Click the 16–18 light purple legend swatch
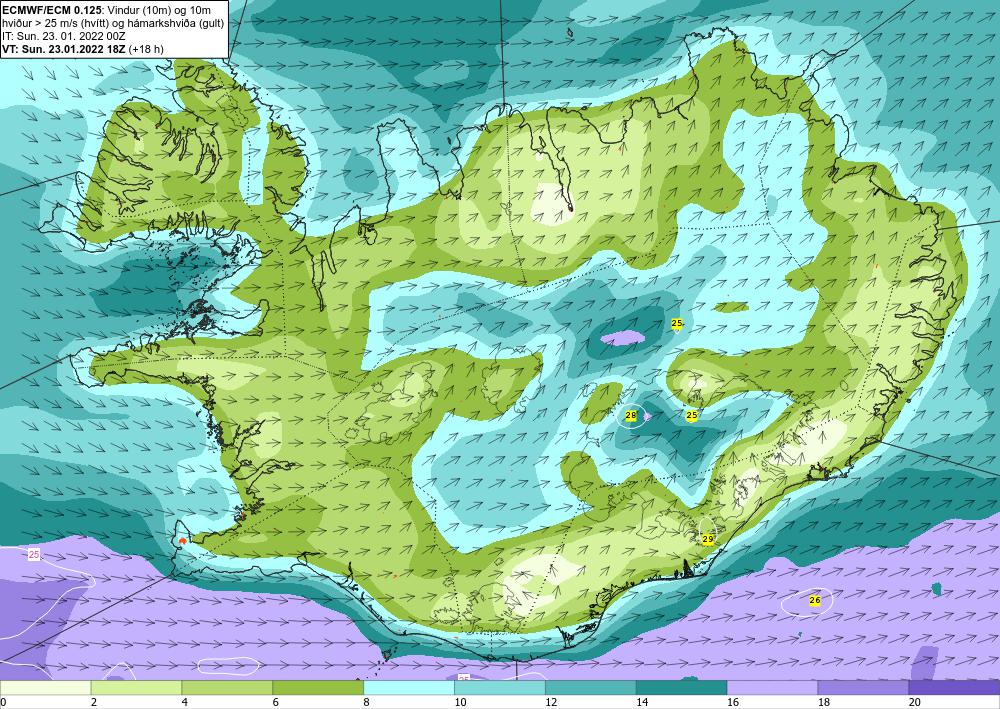 point(772,688)
